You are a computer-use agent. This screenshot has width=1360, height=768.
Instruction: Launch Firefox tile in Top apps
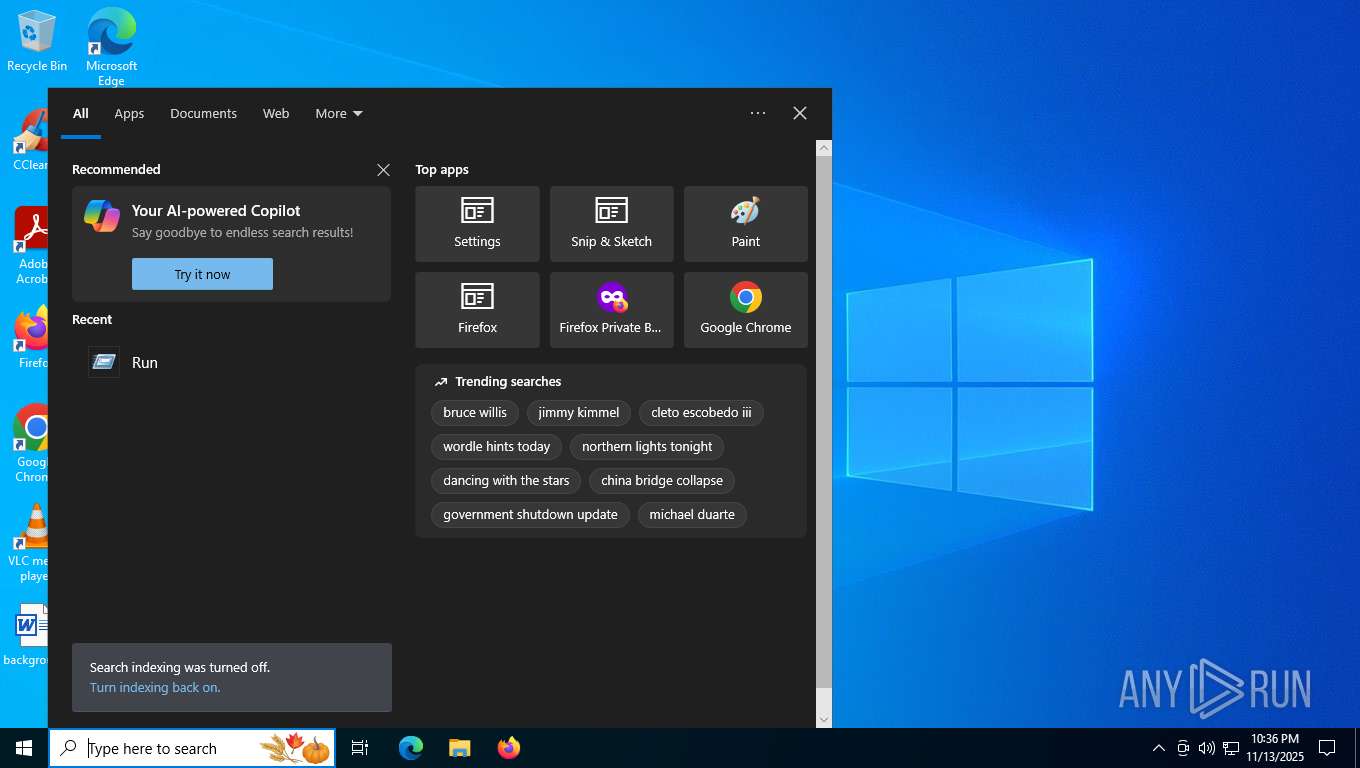pyautogui.click(x=477, y=310)
